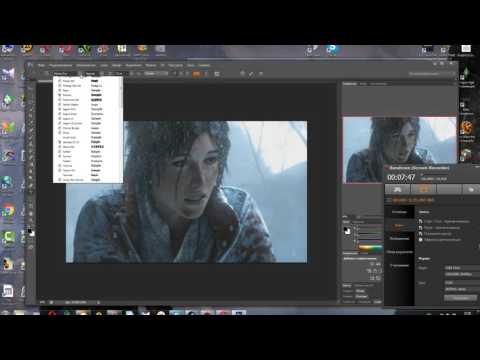Click the foreground/background color swatch in tools panel
The image size is (480, 360).
tap(31, 232)
